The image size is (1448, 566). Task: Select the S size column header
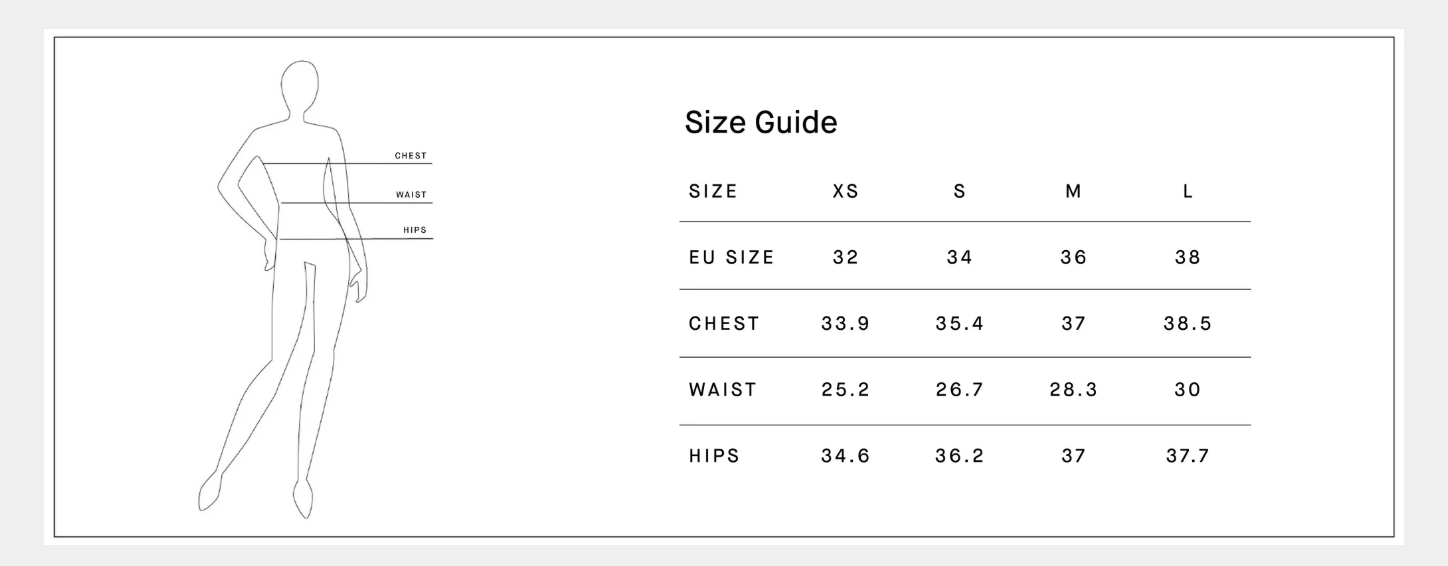[x=959, y=192]
